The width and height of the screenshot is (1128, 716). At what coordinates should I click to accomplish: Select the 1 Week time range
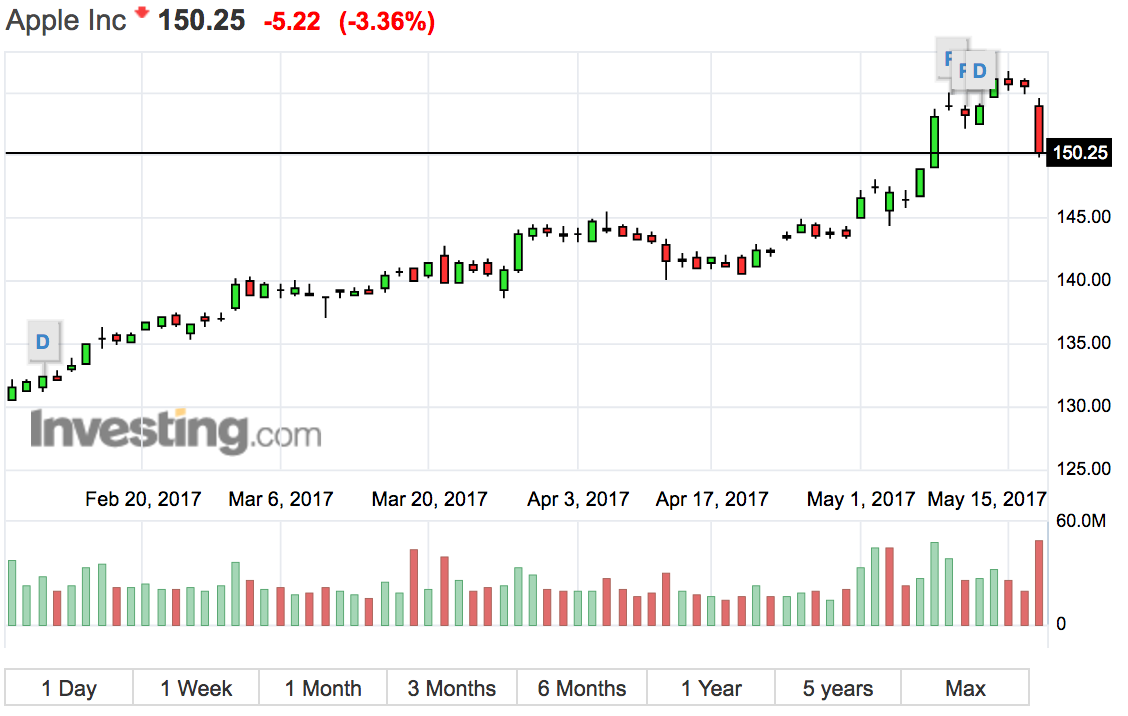196,688
